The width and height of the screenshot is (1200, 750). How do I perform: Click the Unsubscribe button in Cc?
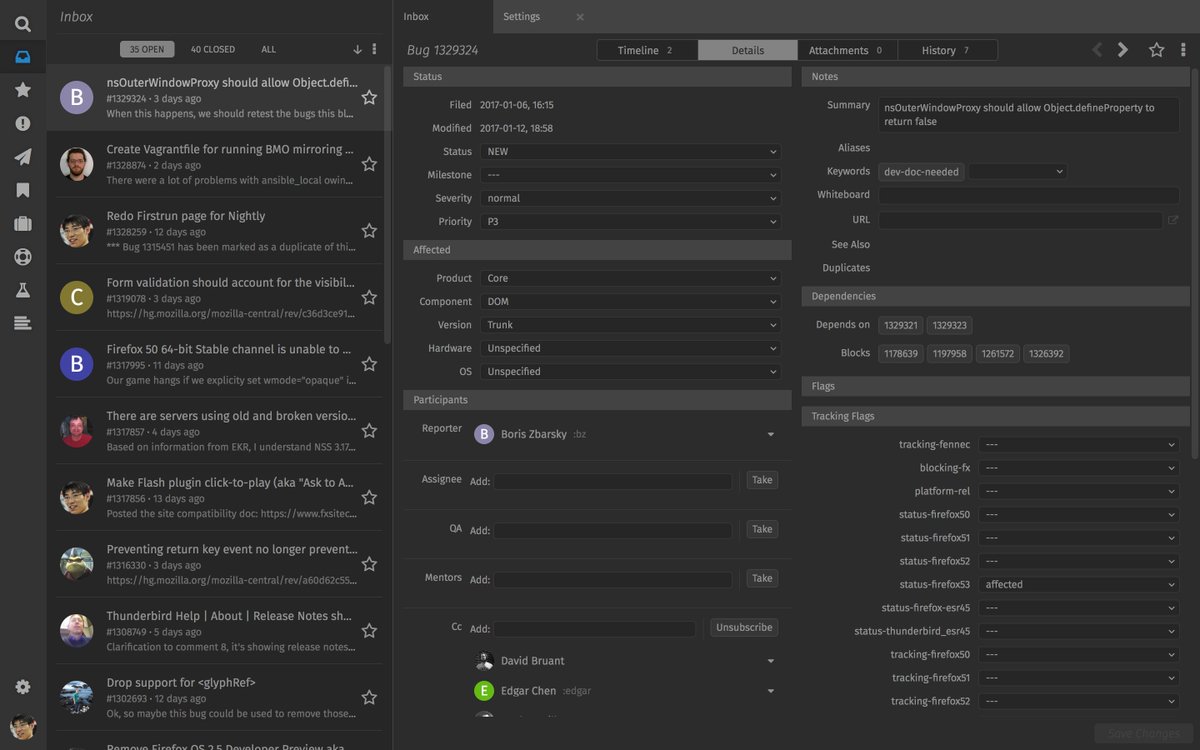(744, 627)
